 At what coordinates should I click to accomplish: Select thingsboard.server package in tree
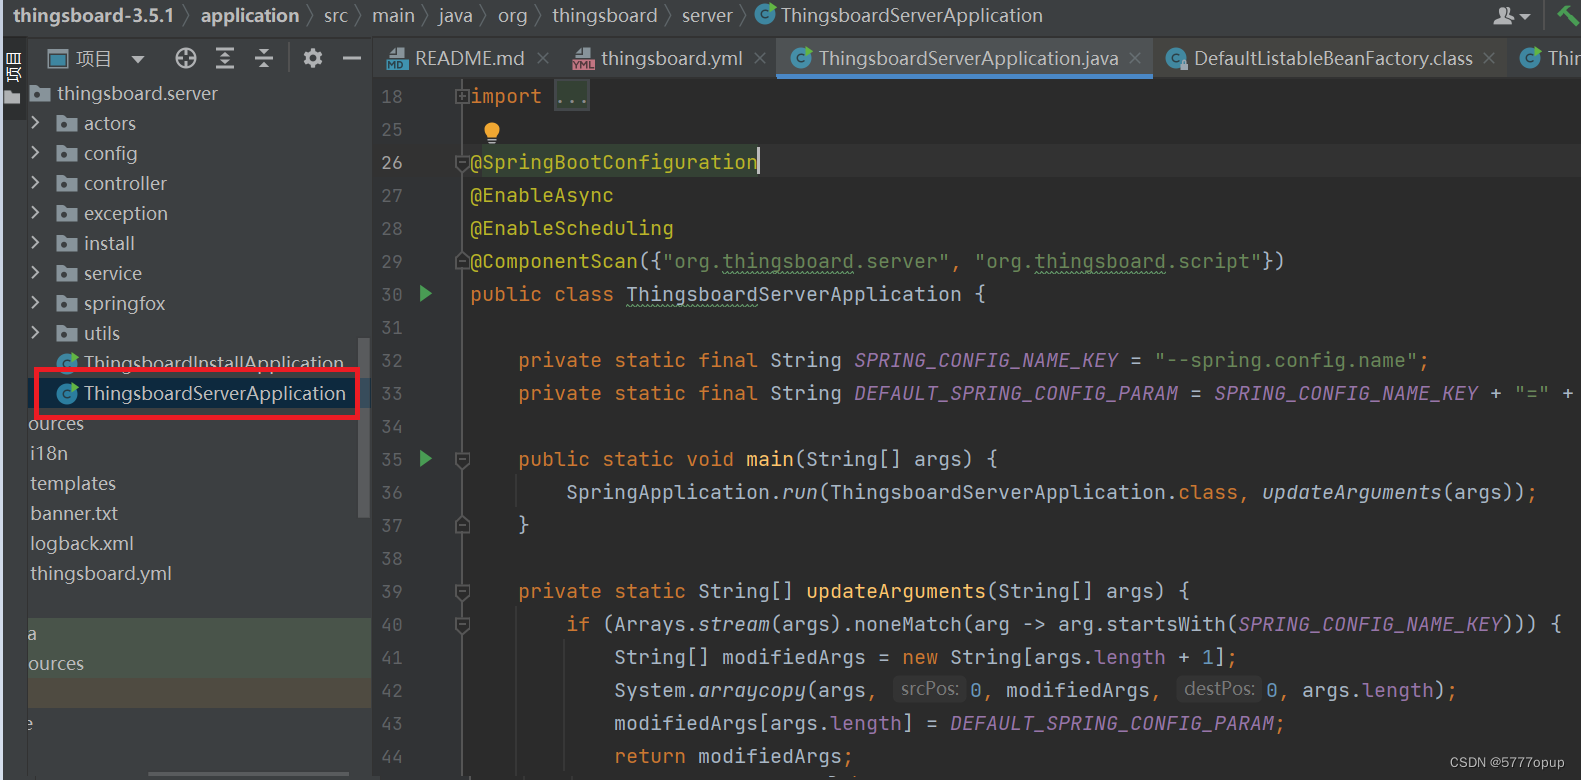pos(137,94)
